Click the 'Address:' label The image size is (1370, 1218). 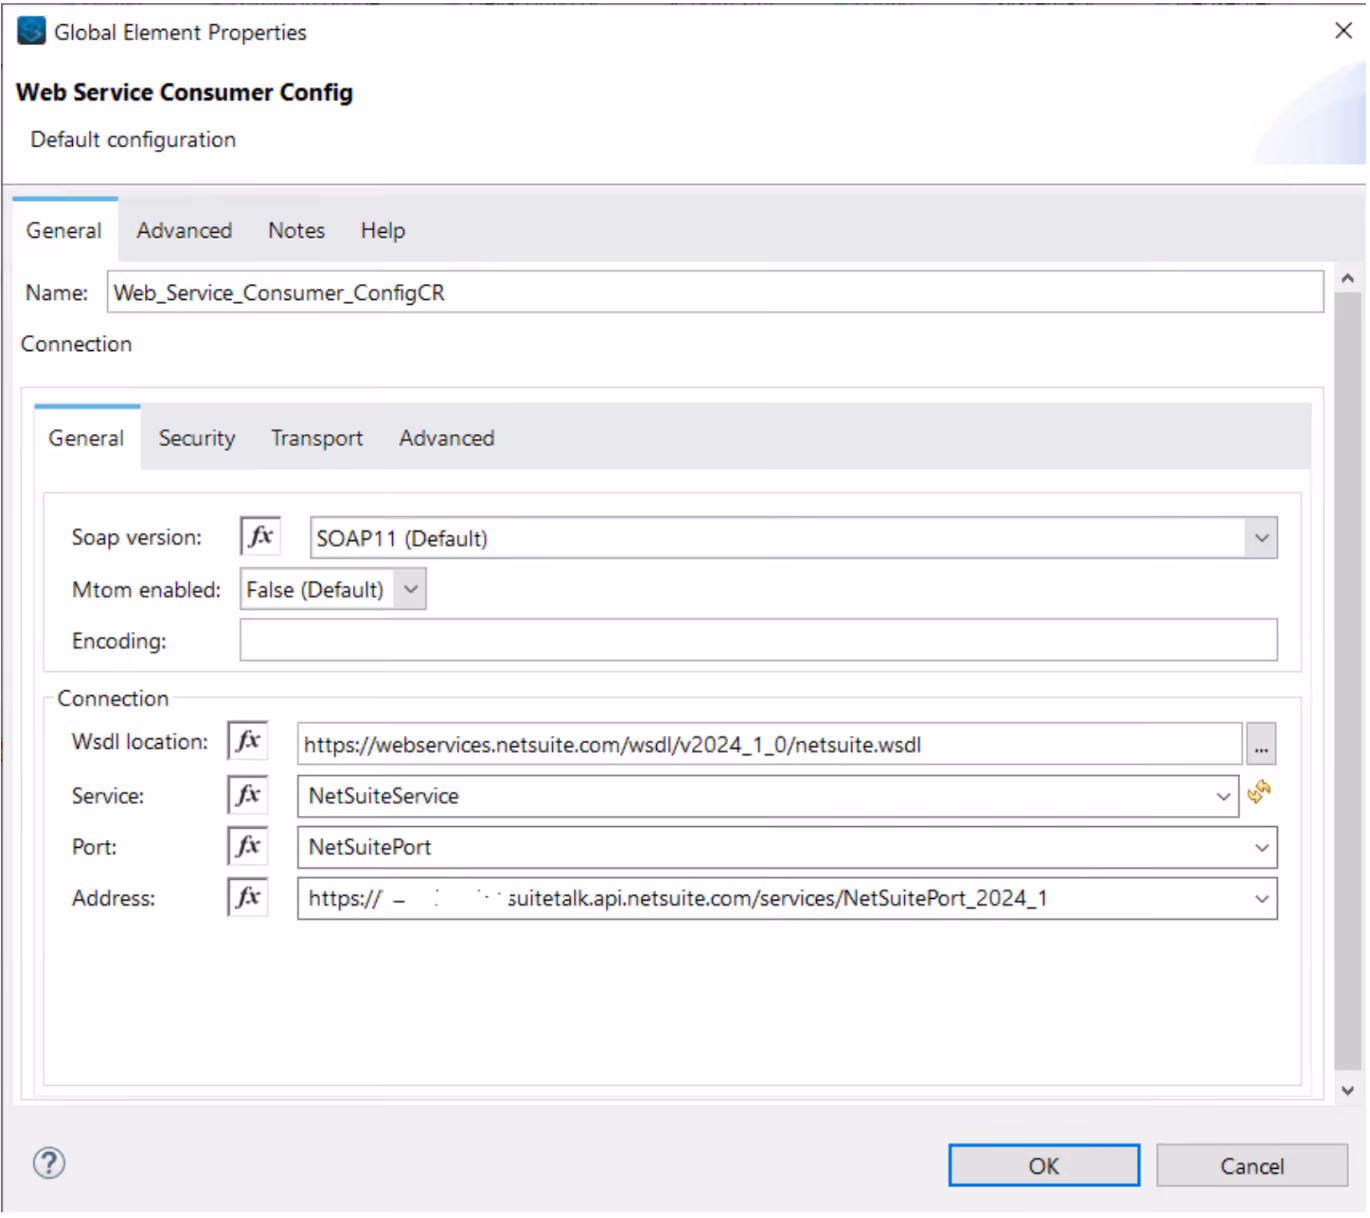coord(113,898)
